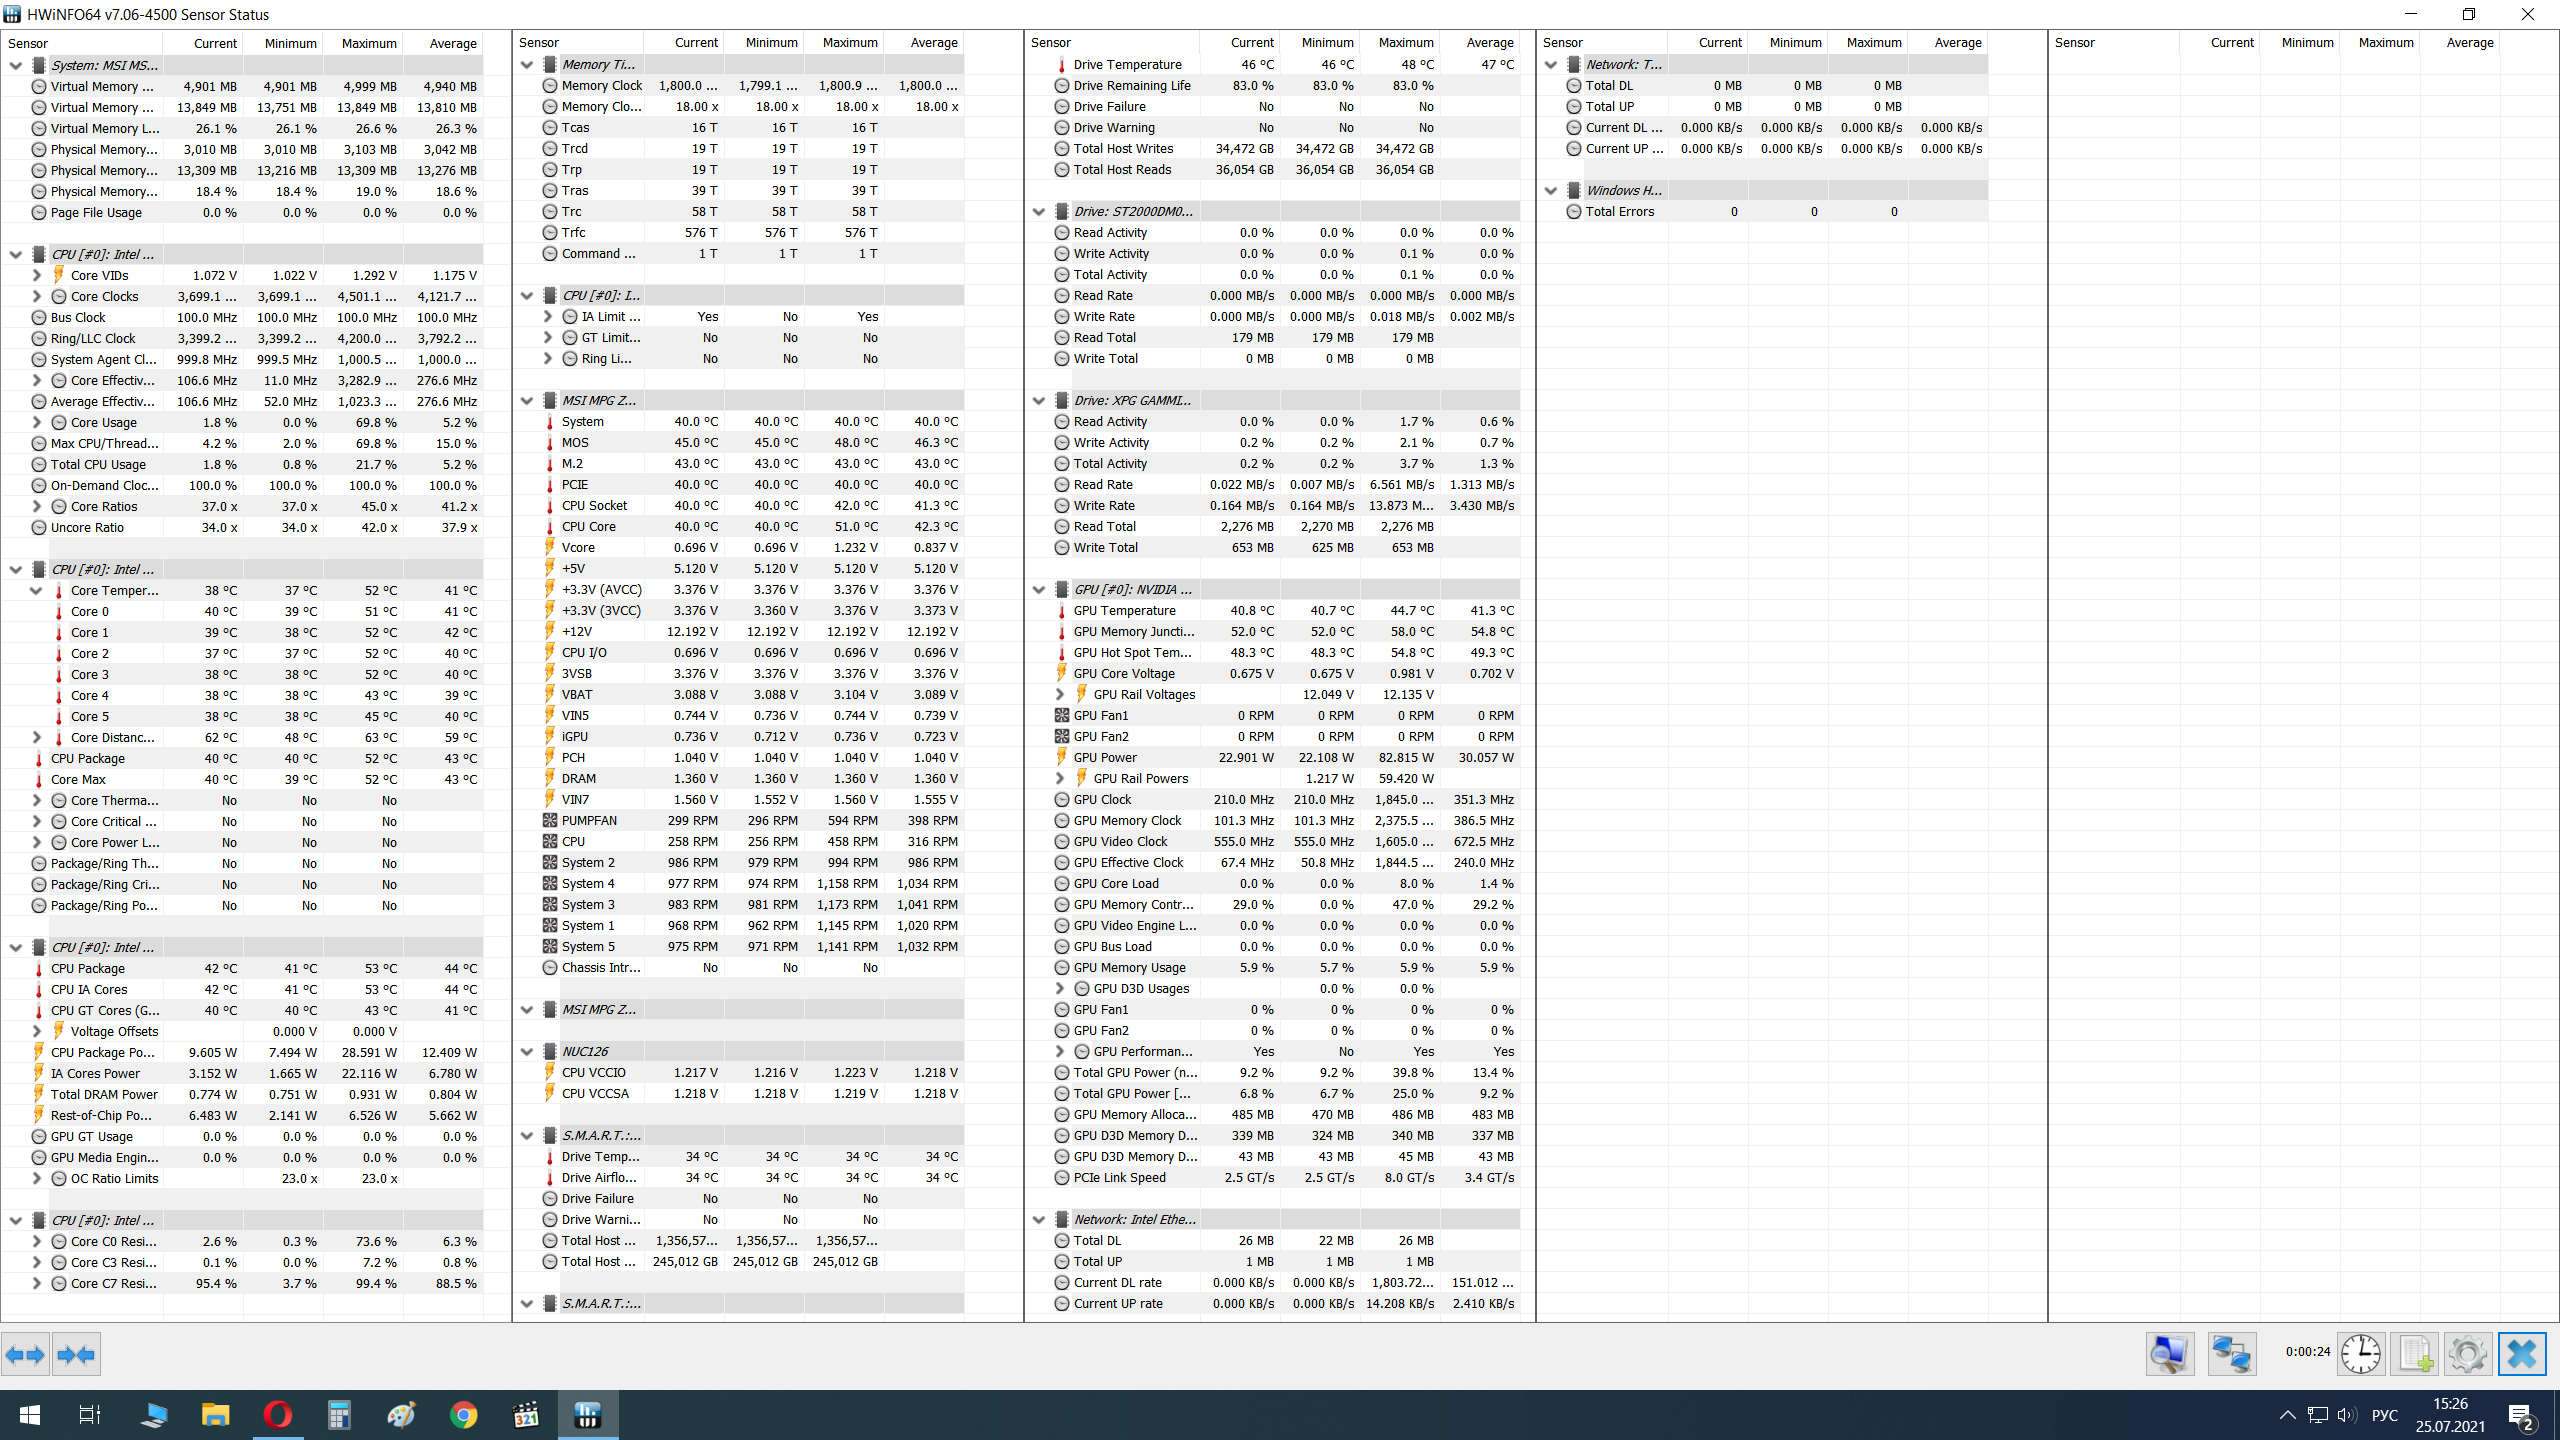This screenshot has height=1440, width=2560.
Task: Open Opera from the taskbar
Action: coord(277,1414)
